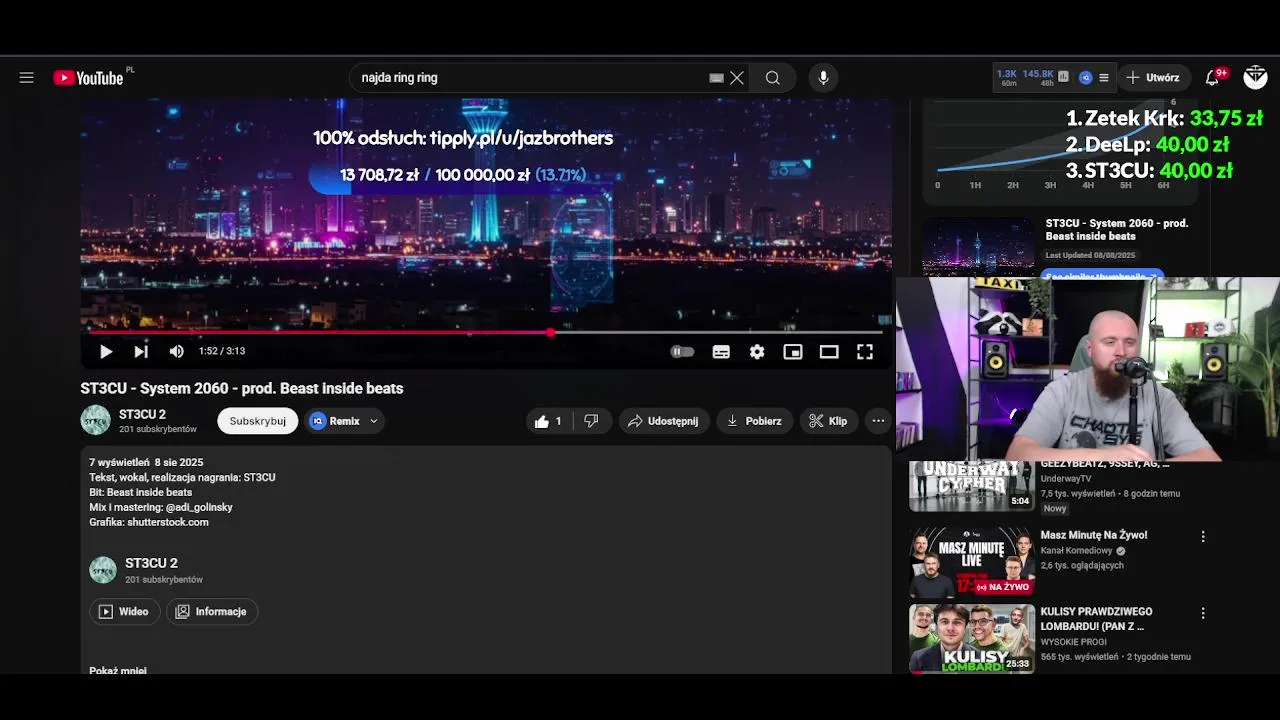Click the like count 1
This screenshot has height=720, width=1280.
558,421
